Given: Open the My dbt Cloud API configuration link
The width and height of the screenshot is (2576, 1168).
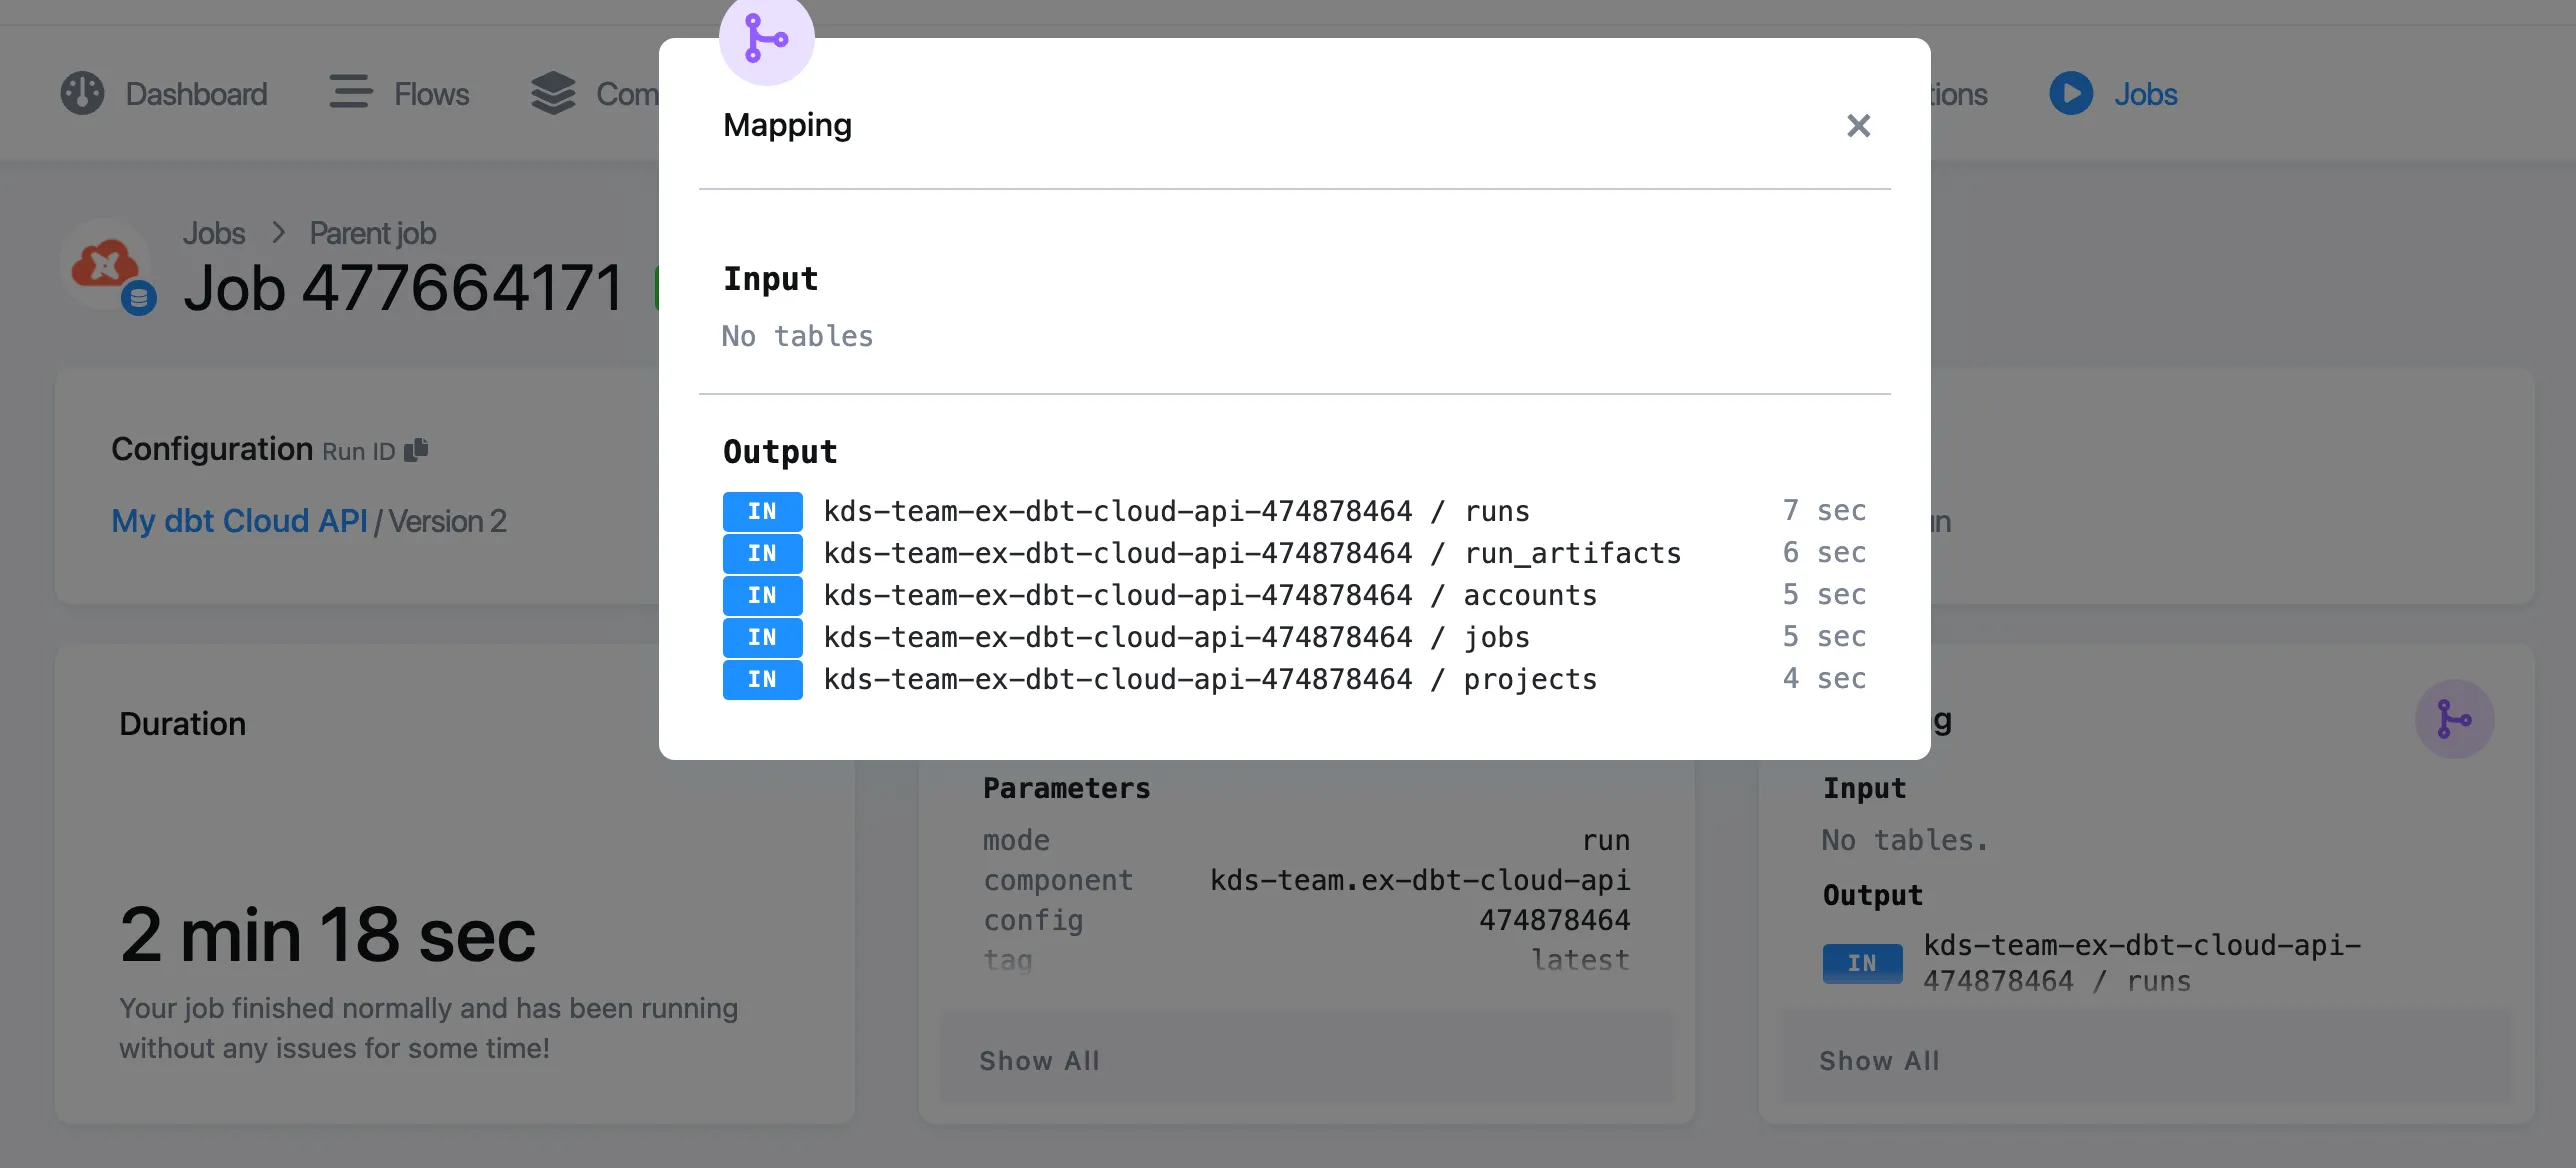Looking at the screenshot, I should click(x=239, y=521).
